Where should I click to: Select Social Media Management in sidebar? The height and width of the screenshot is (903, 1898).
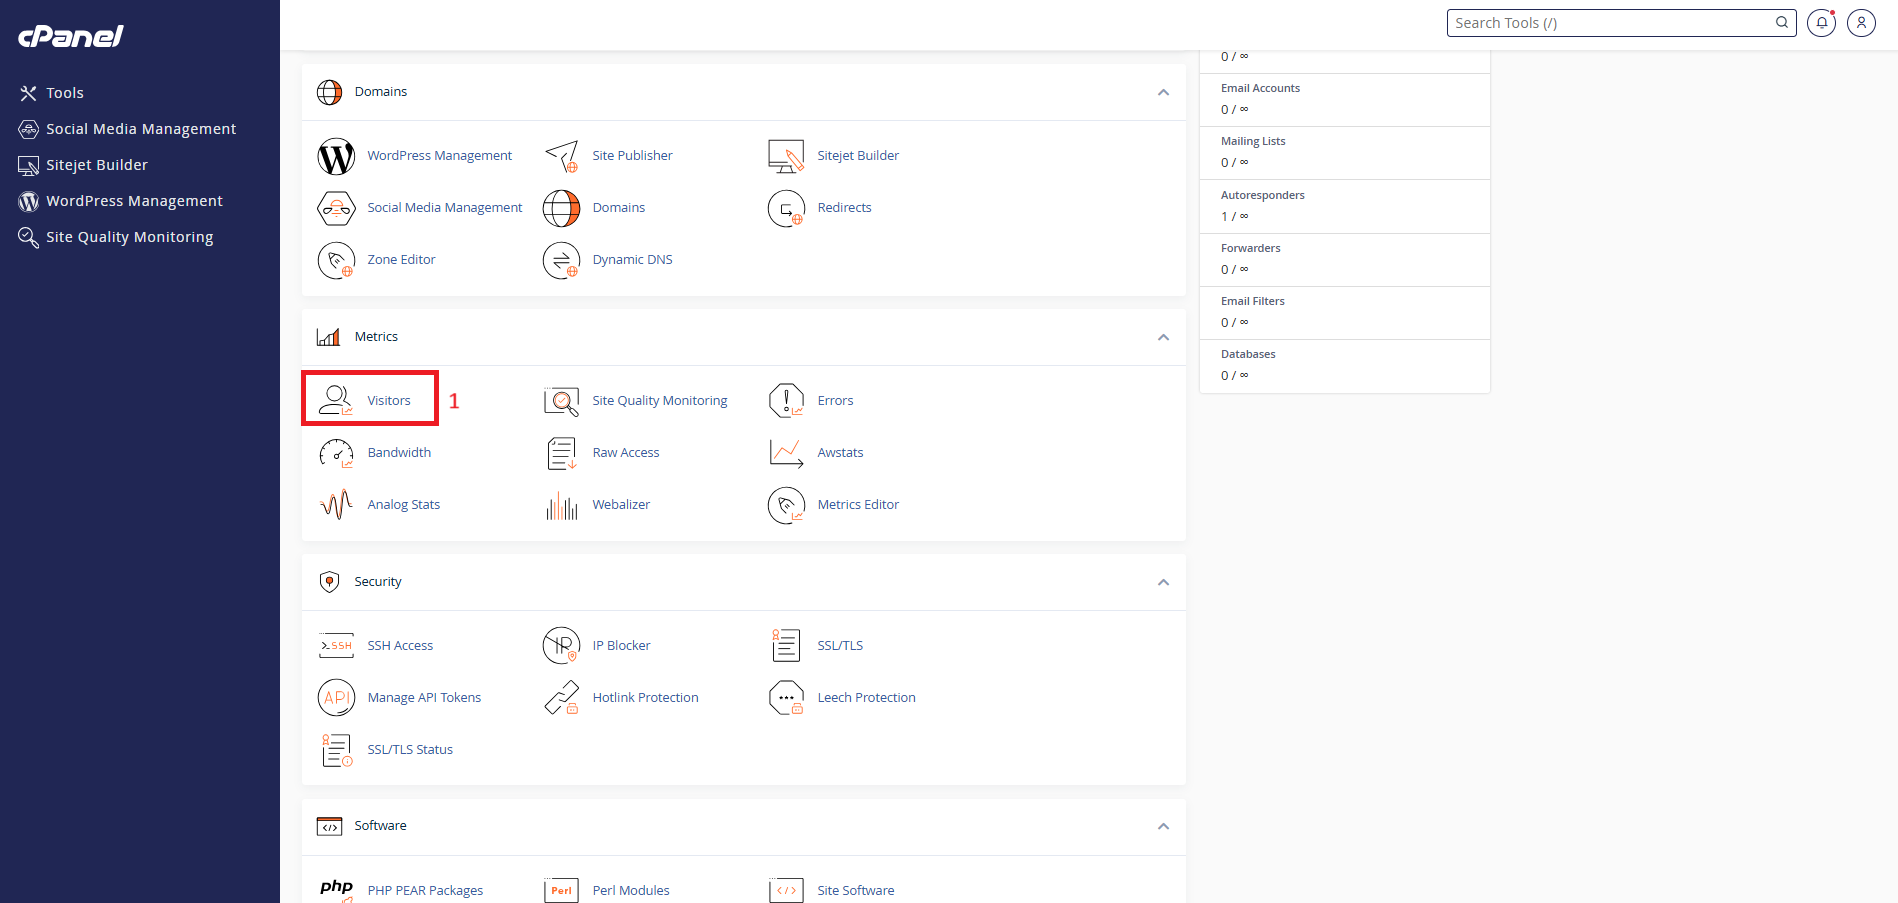(x=128, y=129)
